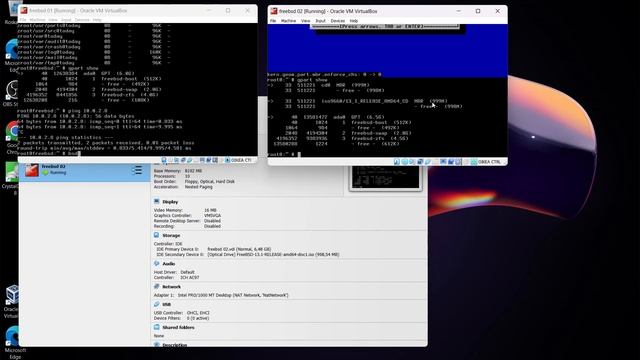Click VMSVGA graphics controller value
The image size is (640, 360).
tap(212, 216)
